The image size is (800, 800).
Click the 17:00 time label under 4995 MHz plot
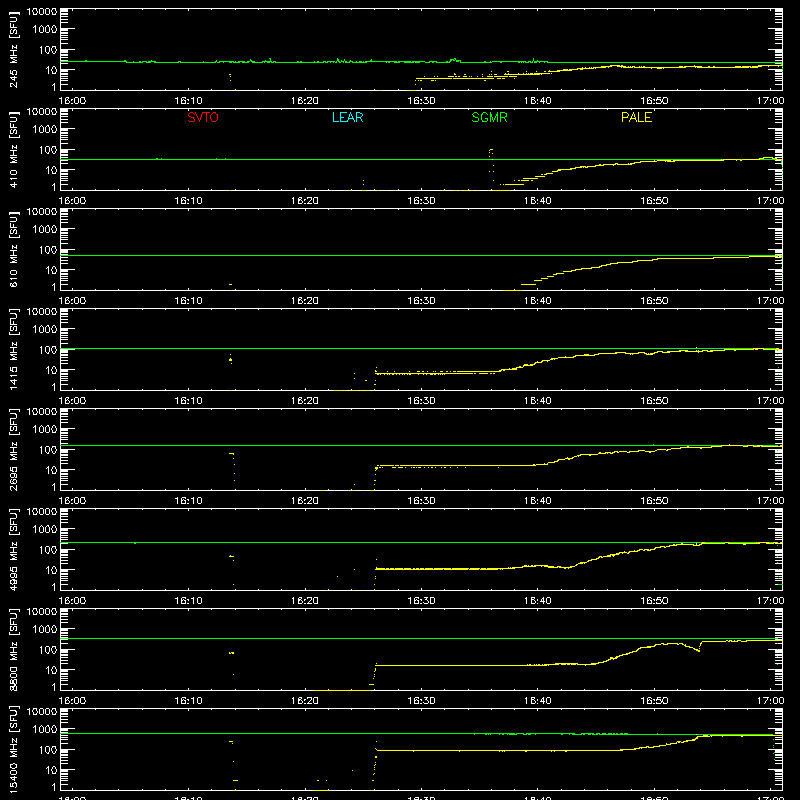pos(770,601)
